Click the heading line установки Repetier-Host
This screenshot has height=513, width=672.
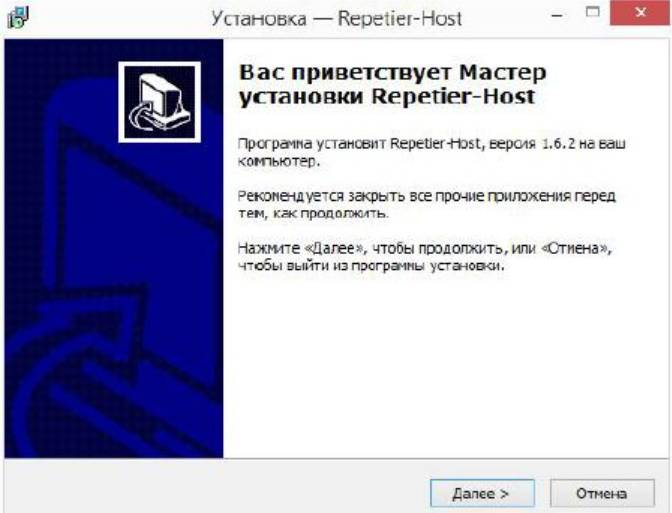click(x=387, y=96)
